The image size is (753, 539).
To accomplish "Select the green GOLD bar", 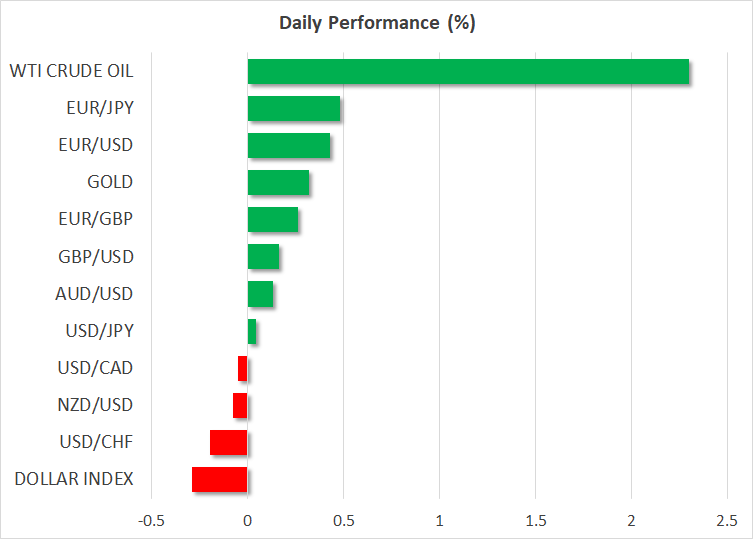I will pos(278,182).
